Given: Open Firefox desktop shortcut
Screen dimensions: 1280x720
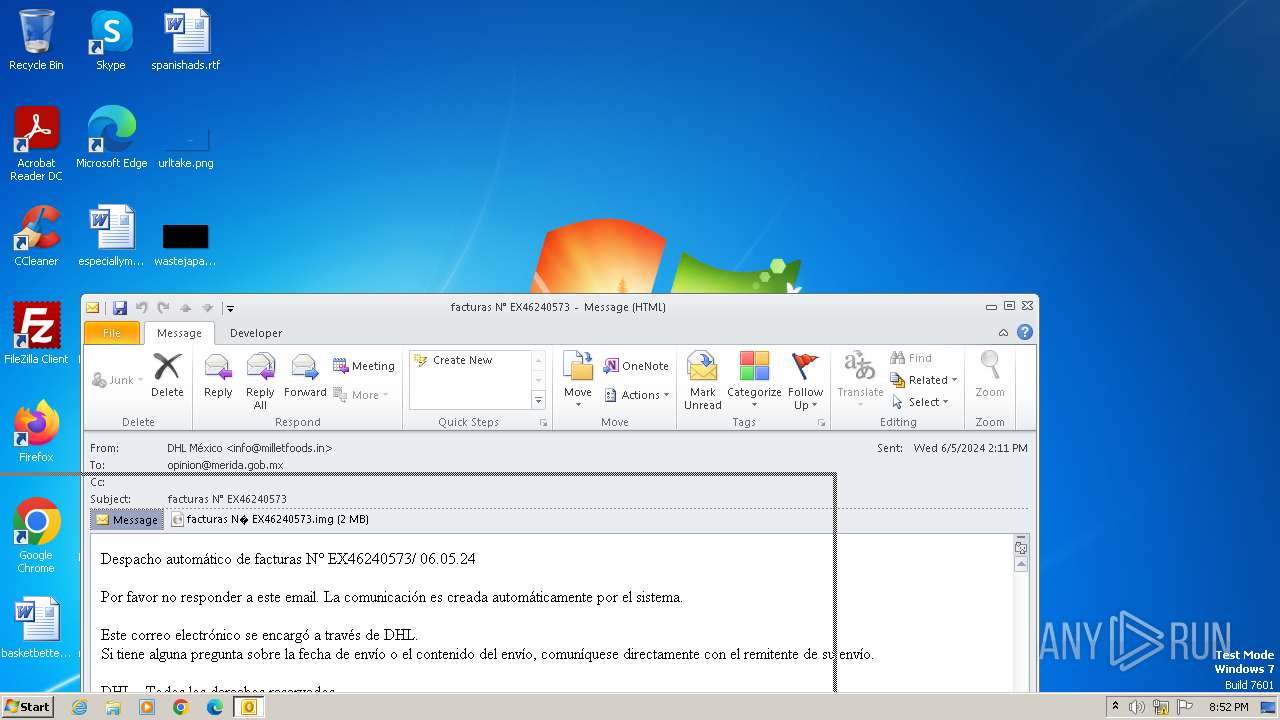Looking at the screenshot, I should coord(36,432).
